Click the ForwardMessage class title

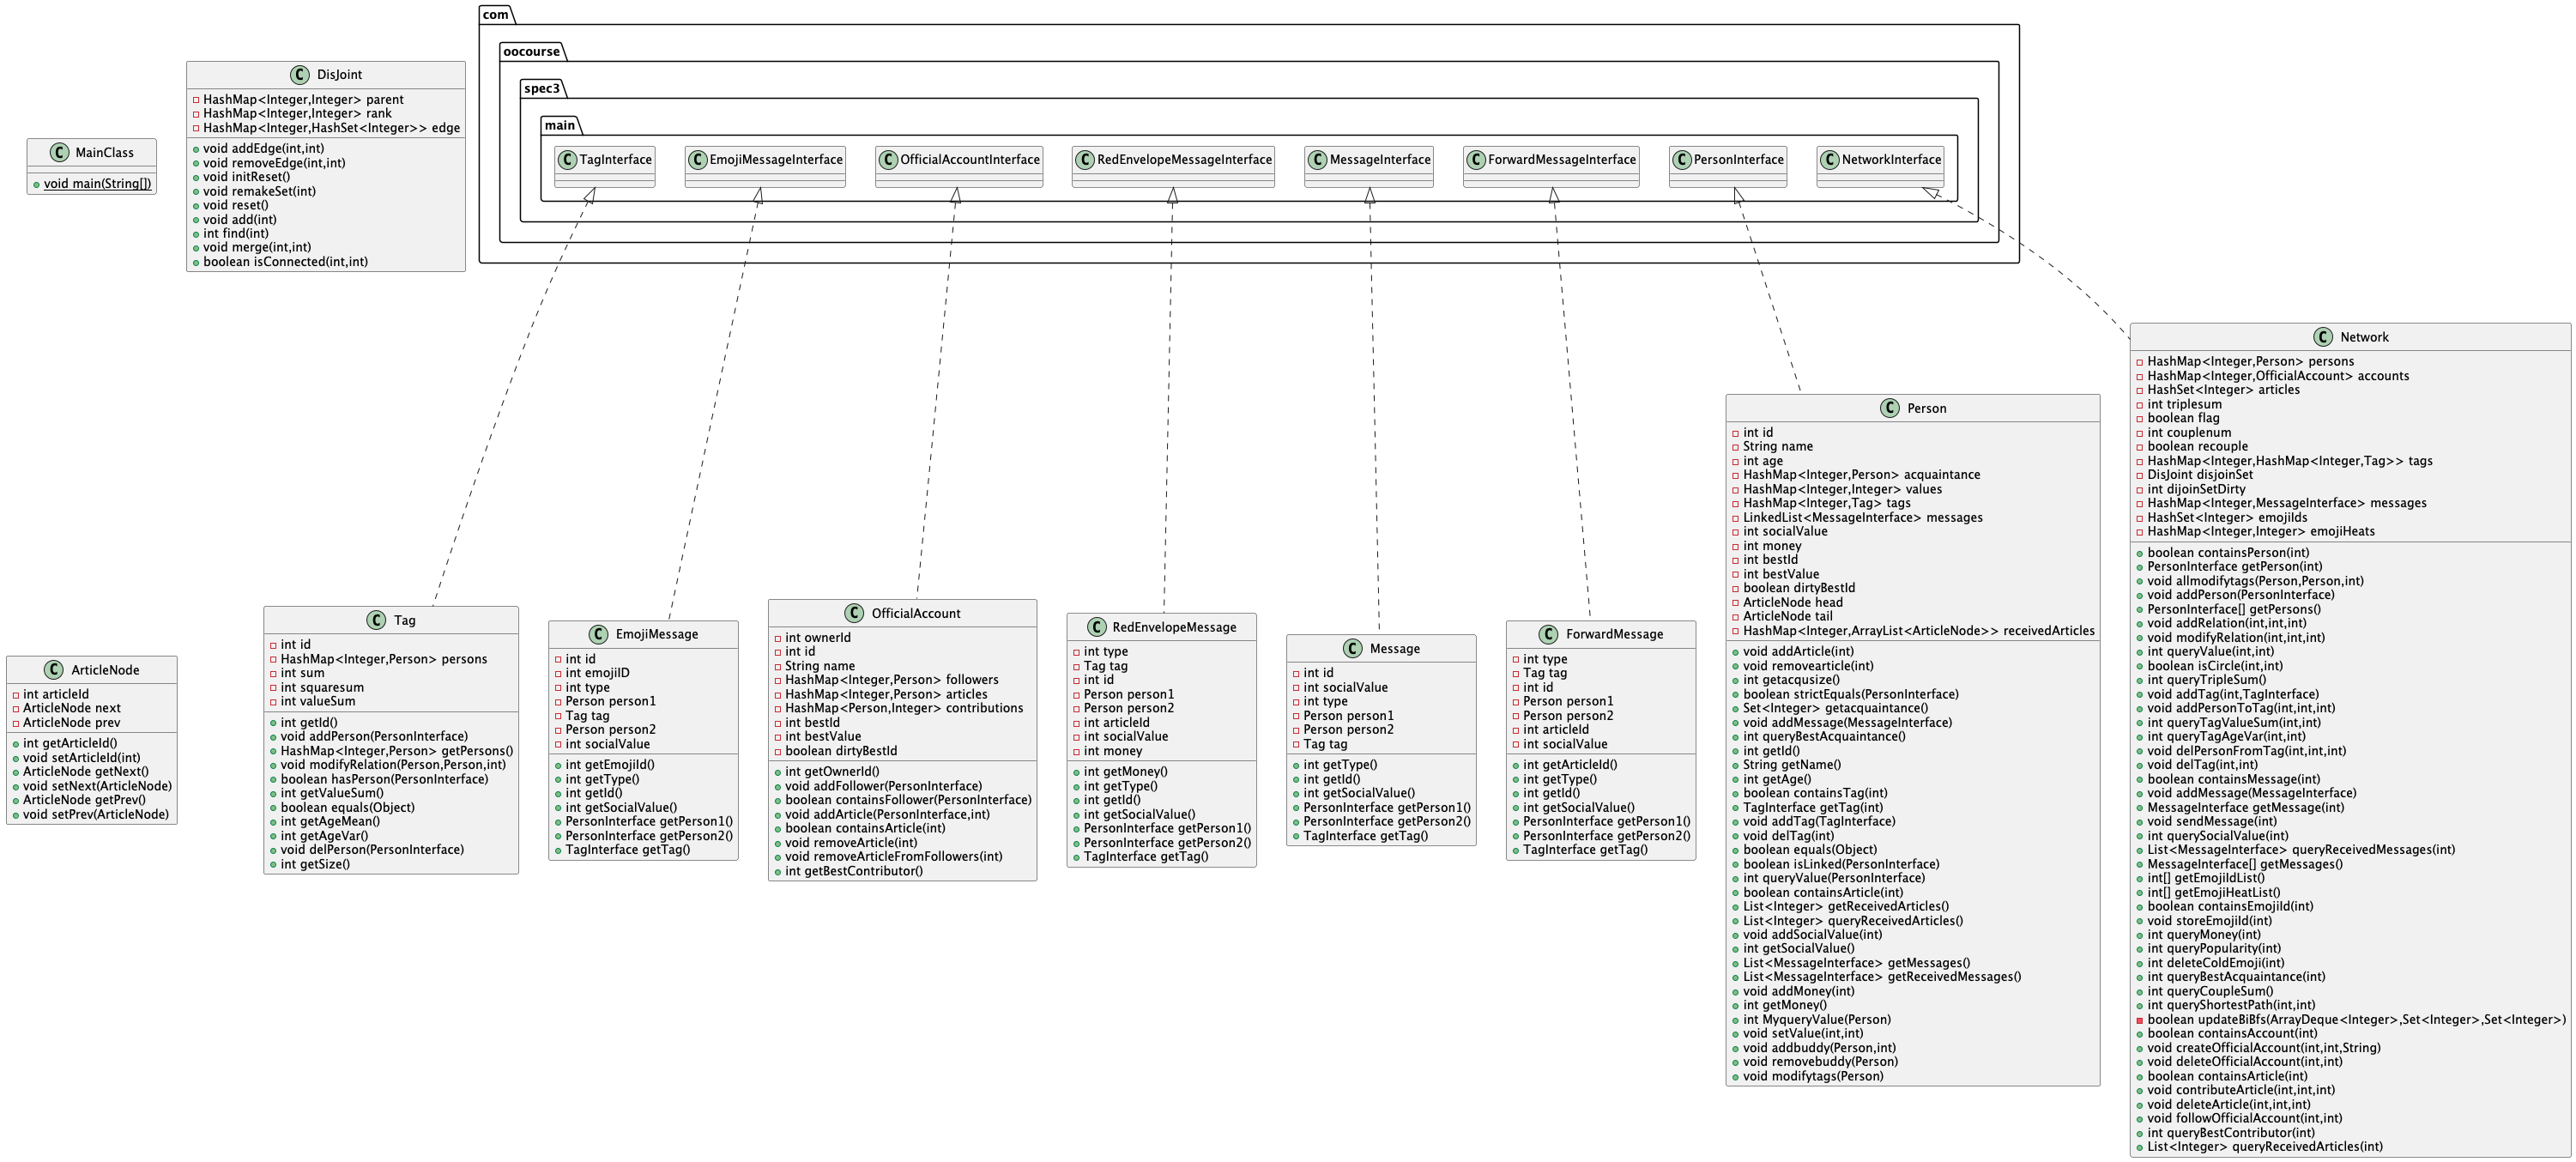(x=1614, y=634)
